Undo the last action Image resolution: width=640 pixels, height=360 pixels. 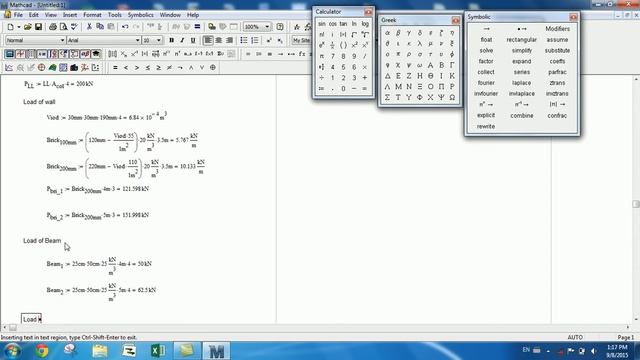125,27
